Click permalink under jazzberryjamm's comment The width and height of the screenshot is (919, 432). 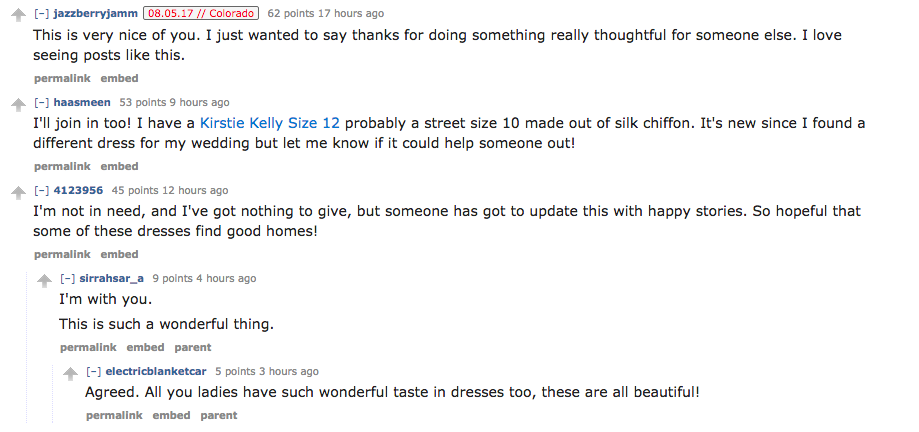click(62, 78)
